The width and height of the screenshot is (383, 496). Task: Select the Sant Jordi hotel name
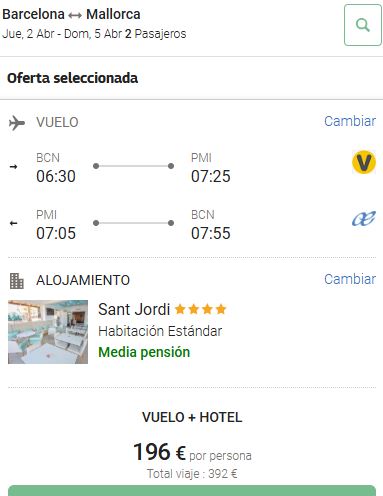pyautogui.click(x=134, y=309)
